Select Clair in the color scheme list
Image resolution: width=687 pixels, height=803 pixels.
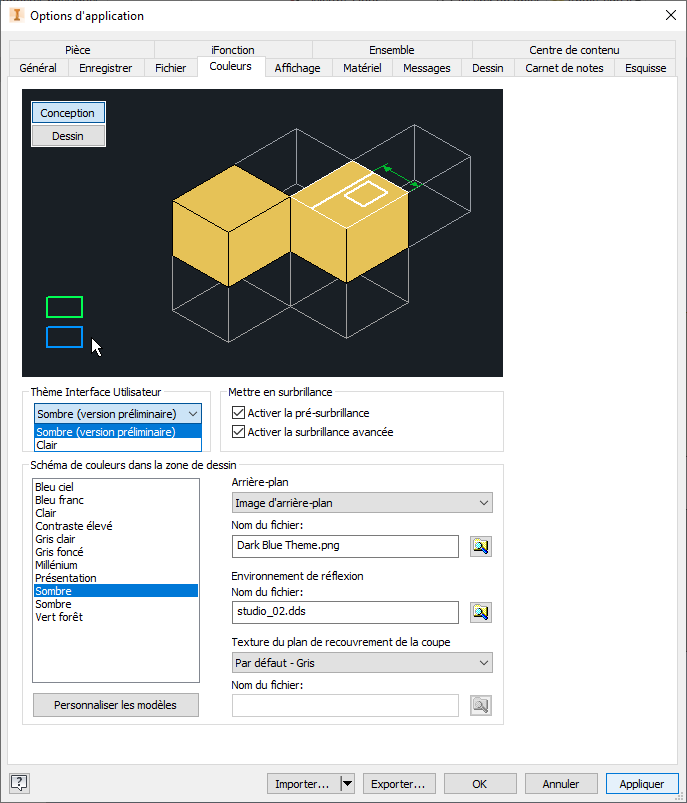pyautogui.click(x=116, y=513)
